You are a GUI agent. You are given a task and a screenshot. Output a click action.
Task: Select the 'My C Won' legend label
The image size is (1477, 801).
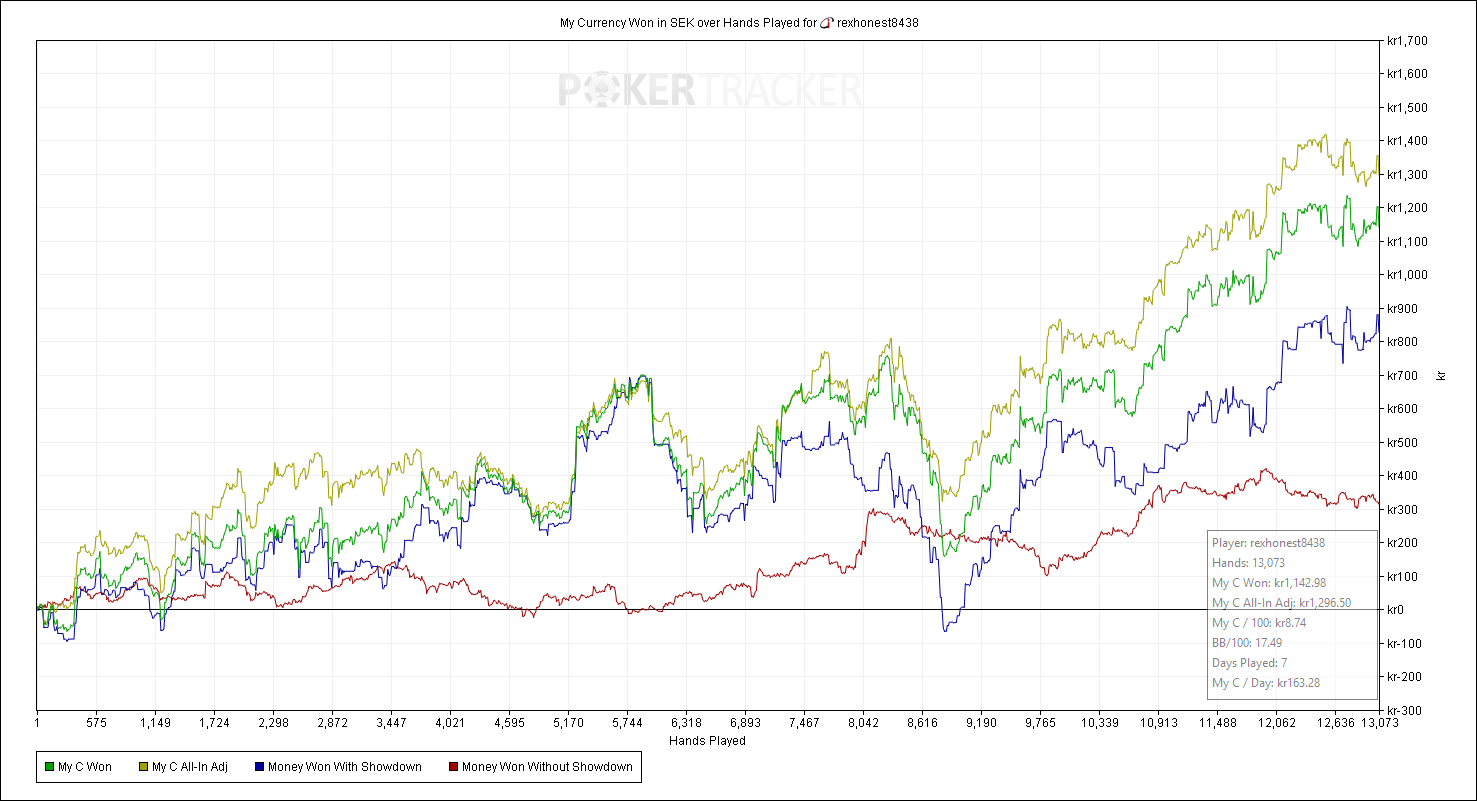coord(85,767)
